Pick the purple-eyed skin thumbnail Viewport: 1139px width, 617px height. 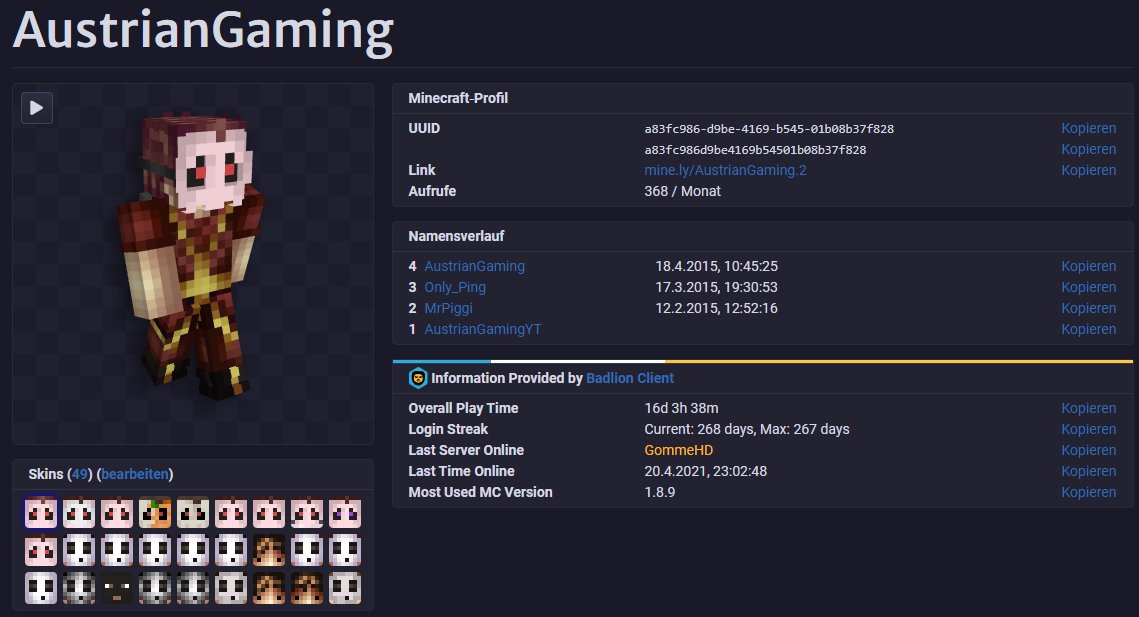[344, 513]
